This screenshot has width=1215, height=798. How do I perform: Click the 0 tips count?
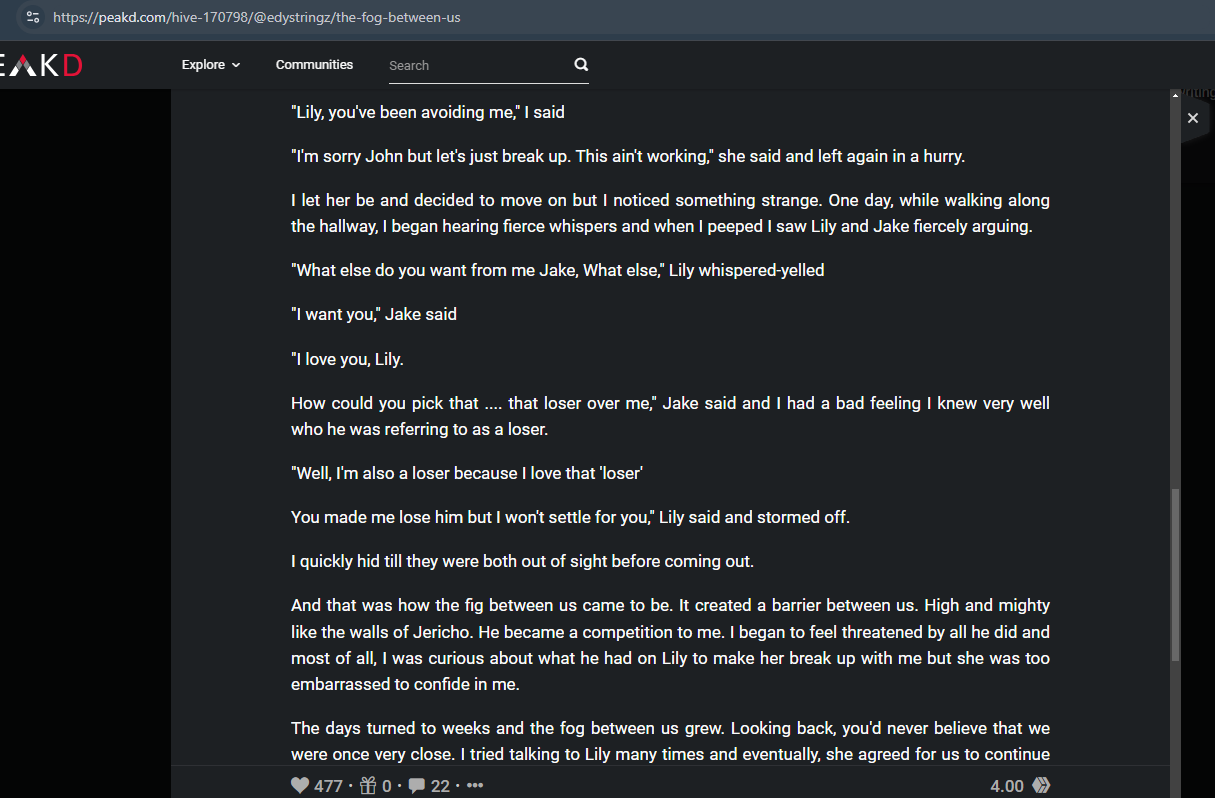click(386, 786)
